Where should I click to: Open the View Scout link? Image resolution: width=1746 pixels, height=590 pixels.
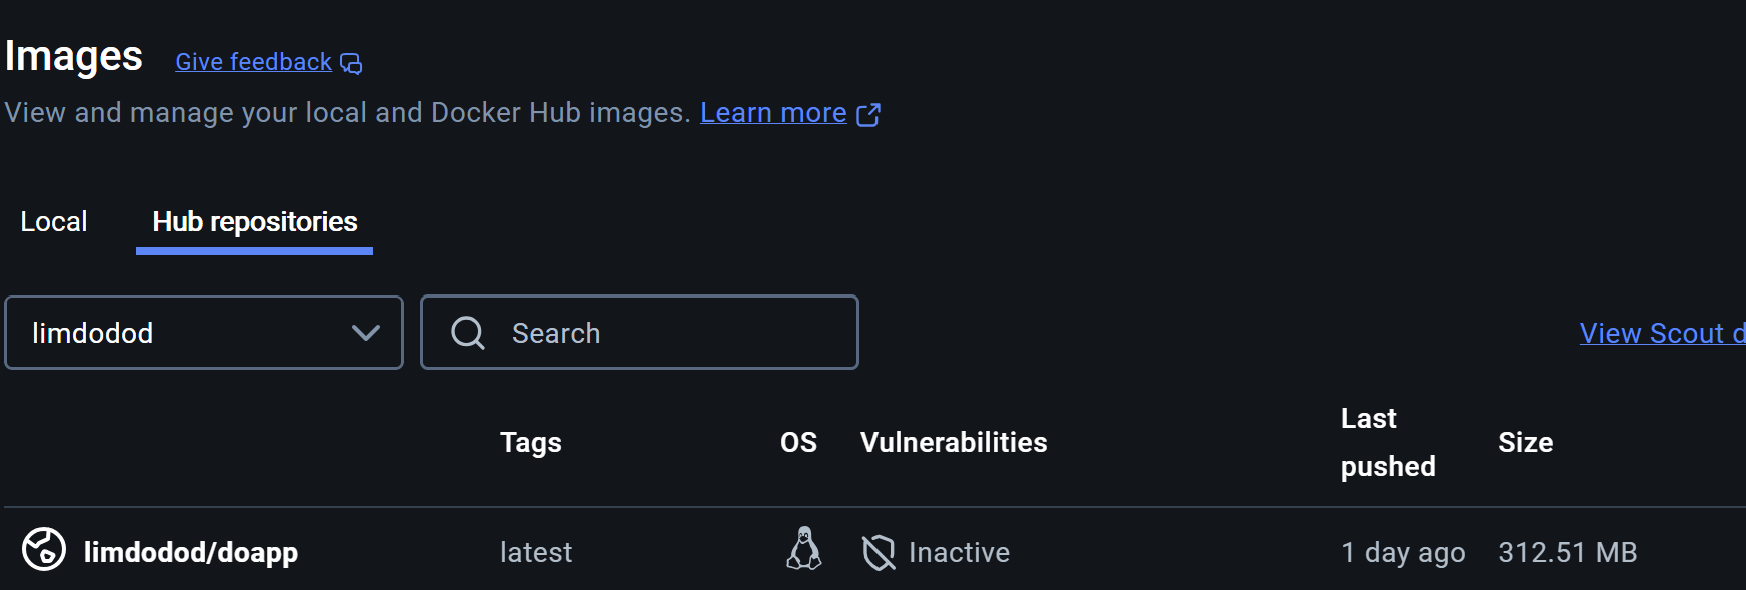tap(1660, 333)
